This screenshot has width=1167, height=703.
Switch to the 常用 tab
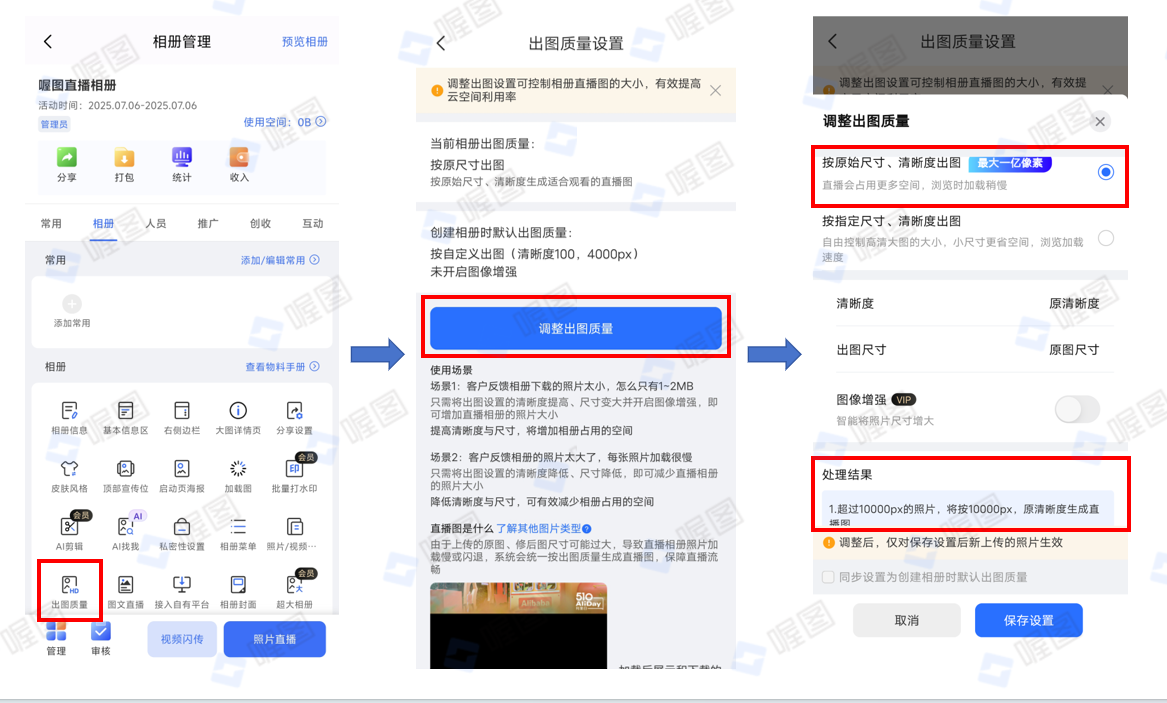pos(51,223)
